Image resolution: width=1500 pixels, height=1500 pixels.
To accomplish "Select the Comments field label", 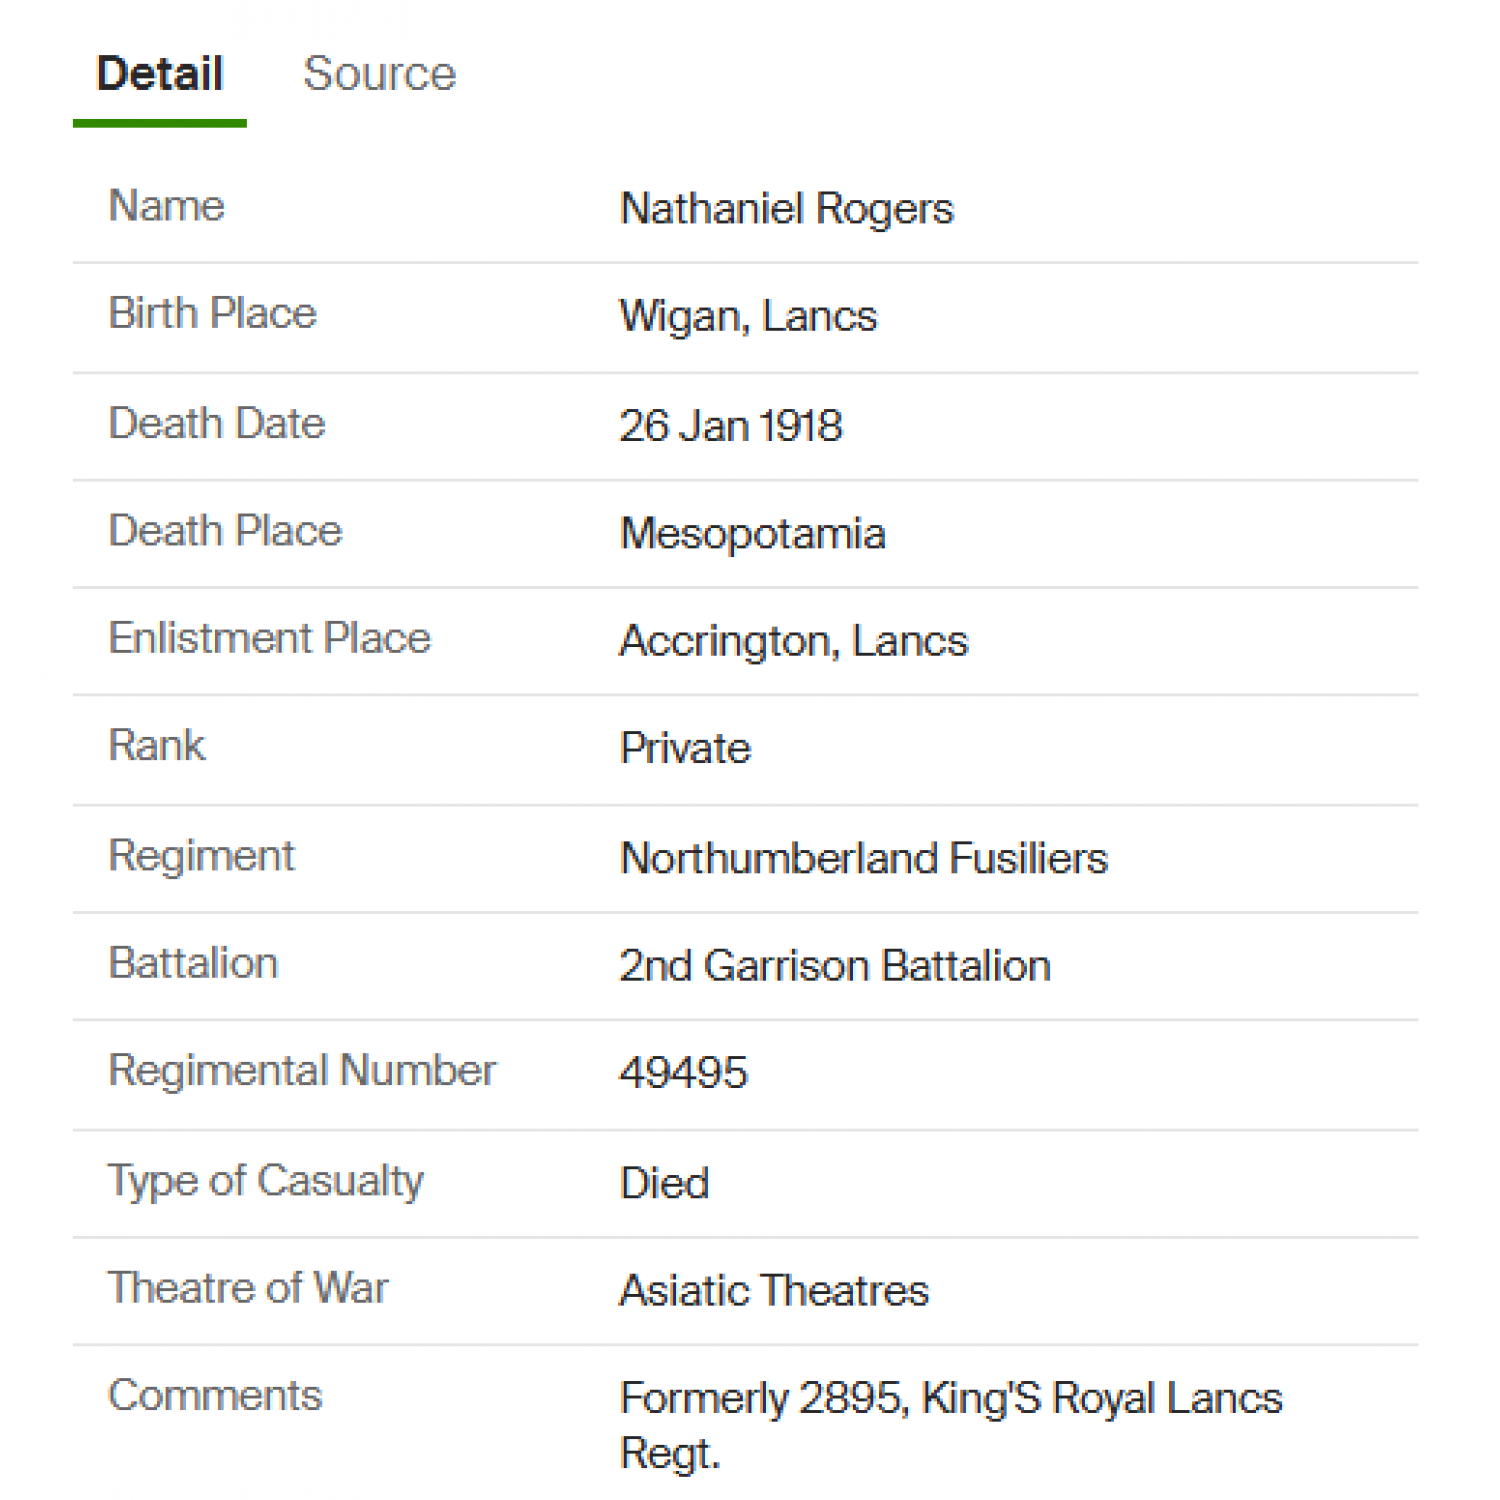I will (215, 1396).
